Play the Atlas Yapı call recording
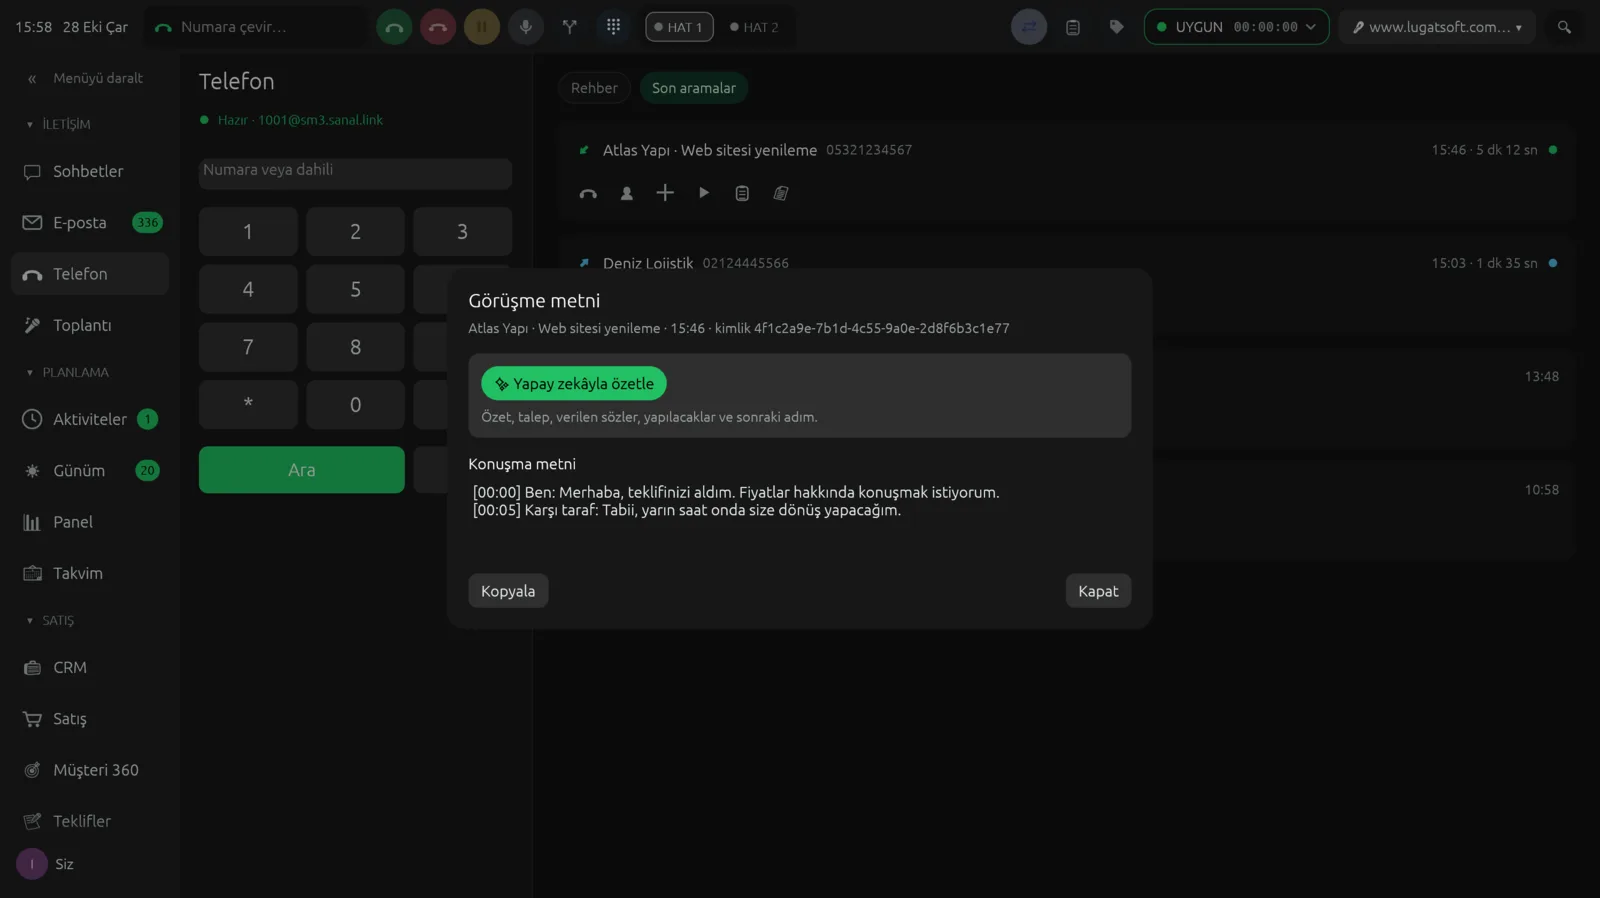 704,193
